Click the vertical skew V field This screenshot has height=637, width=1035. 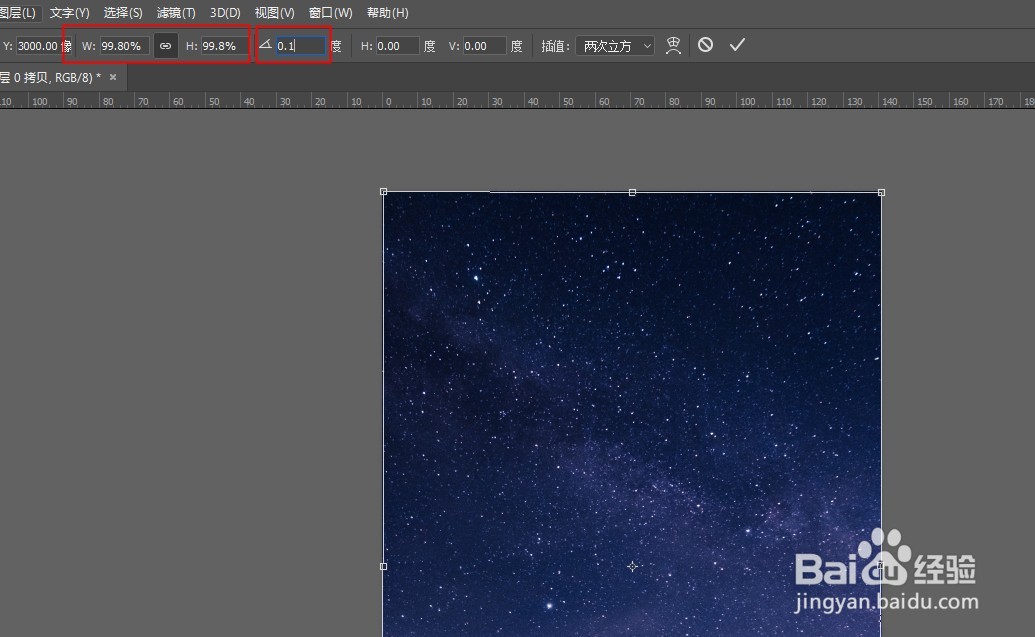(484, 46)
